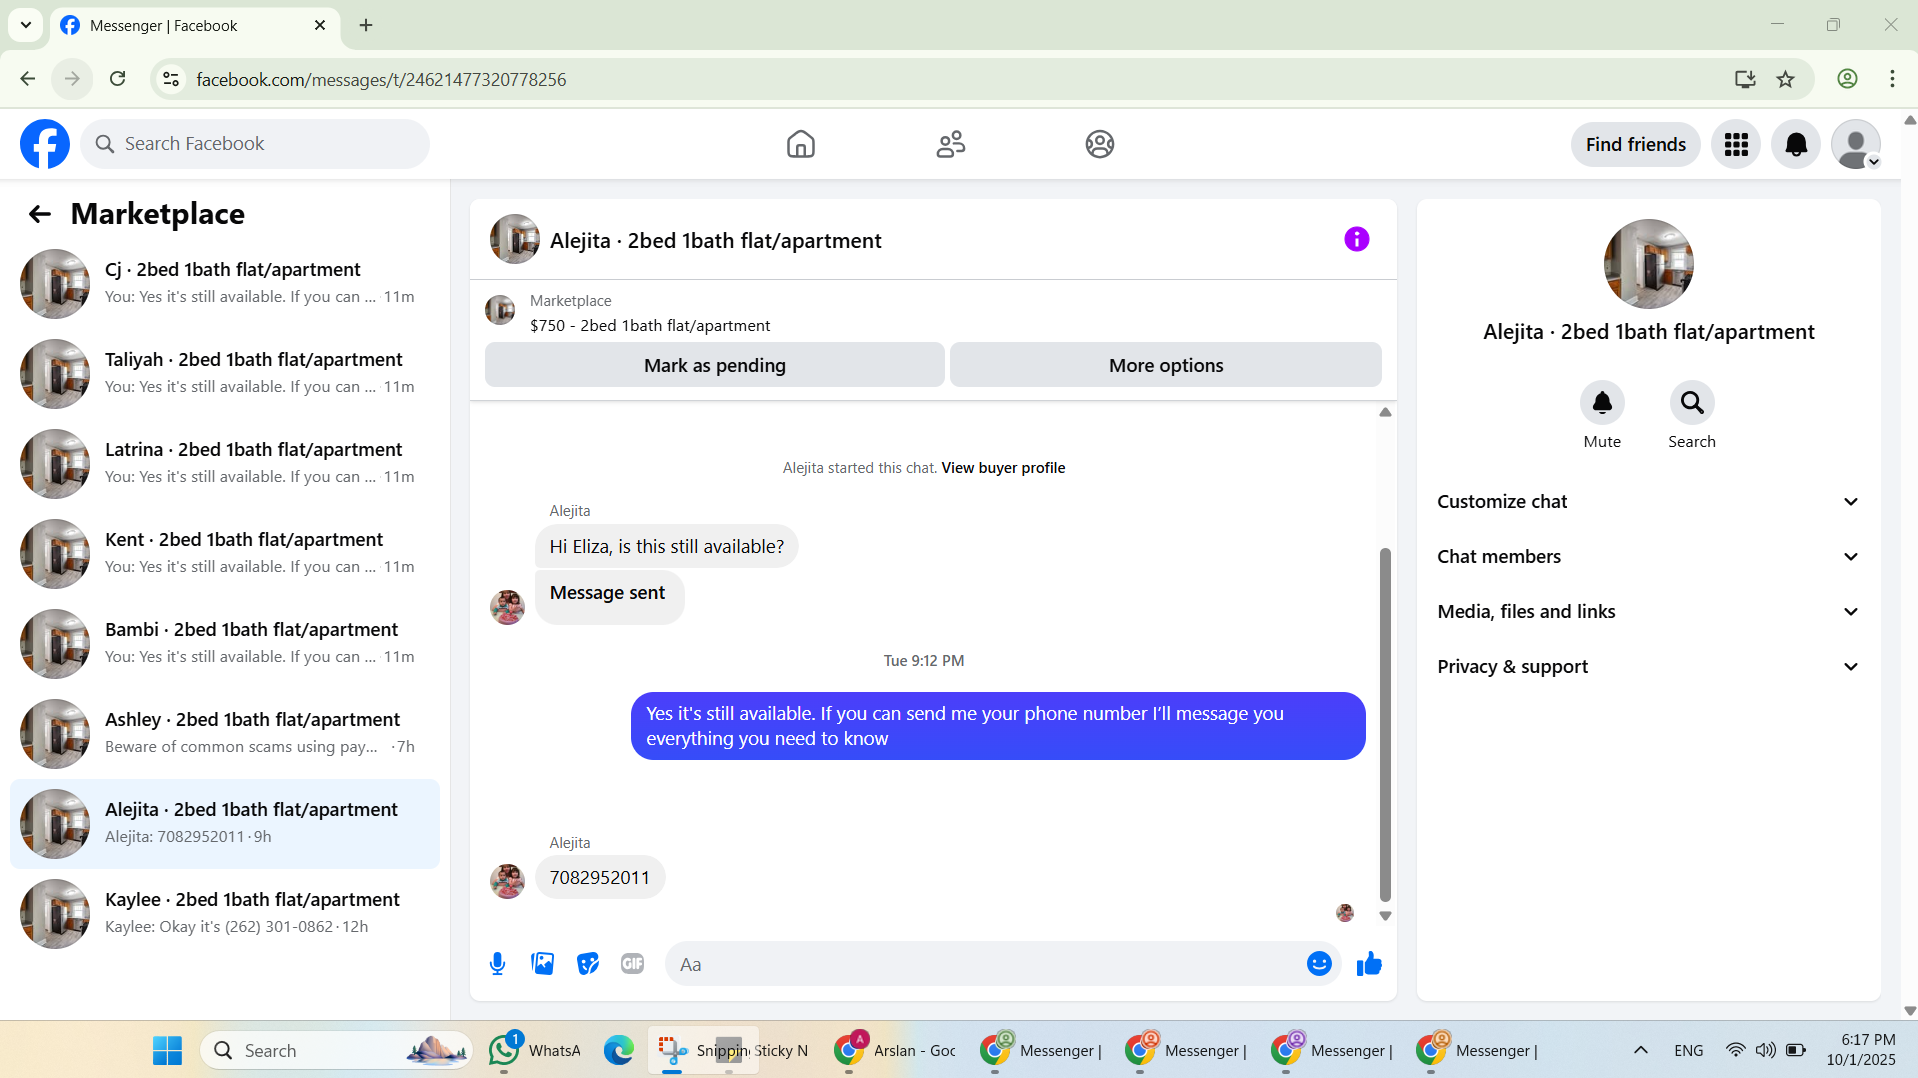Click the browser address bar URL
The height and width of the screenshot is (1078, 1918).
[381, 79]
